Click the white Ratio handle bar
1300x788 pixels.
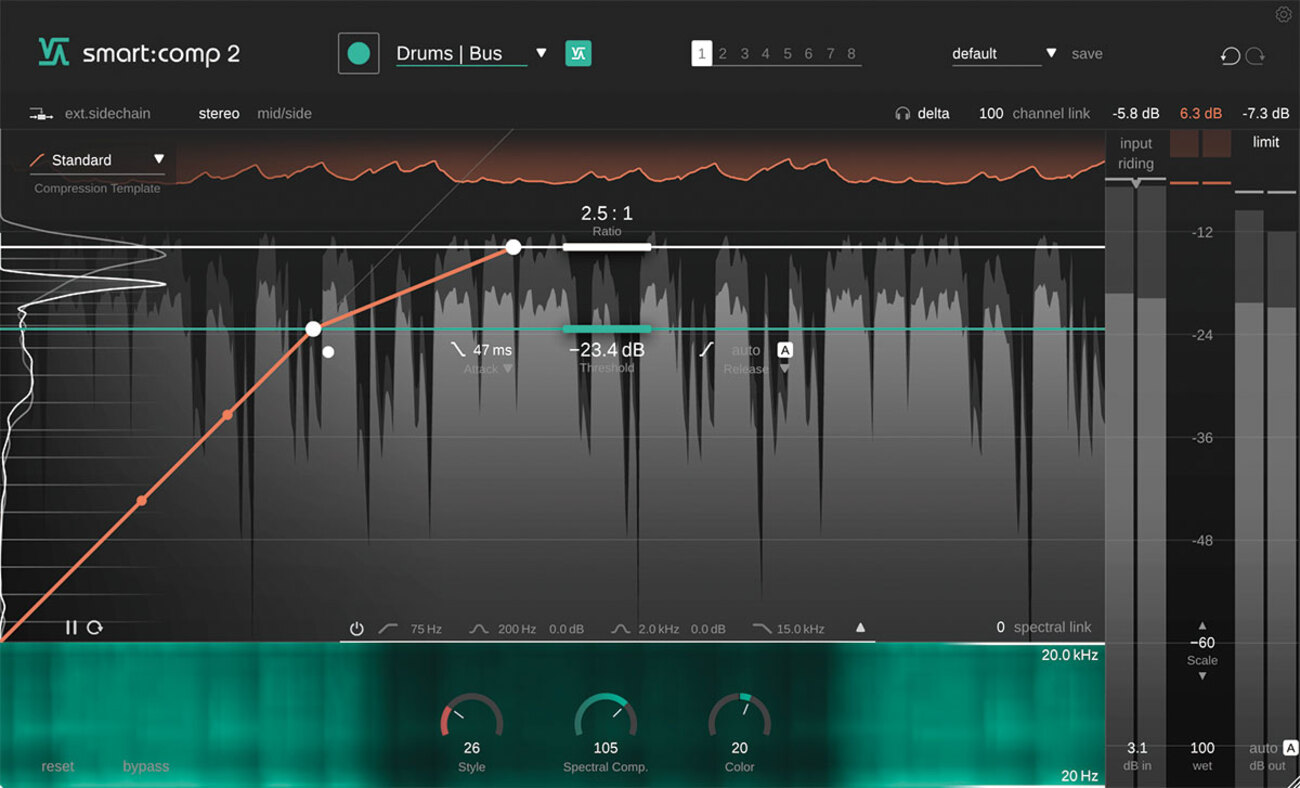coord(607,246)
